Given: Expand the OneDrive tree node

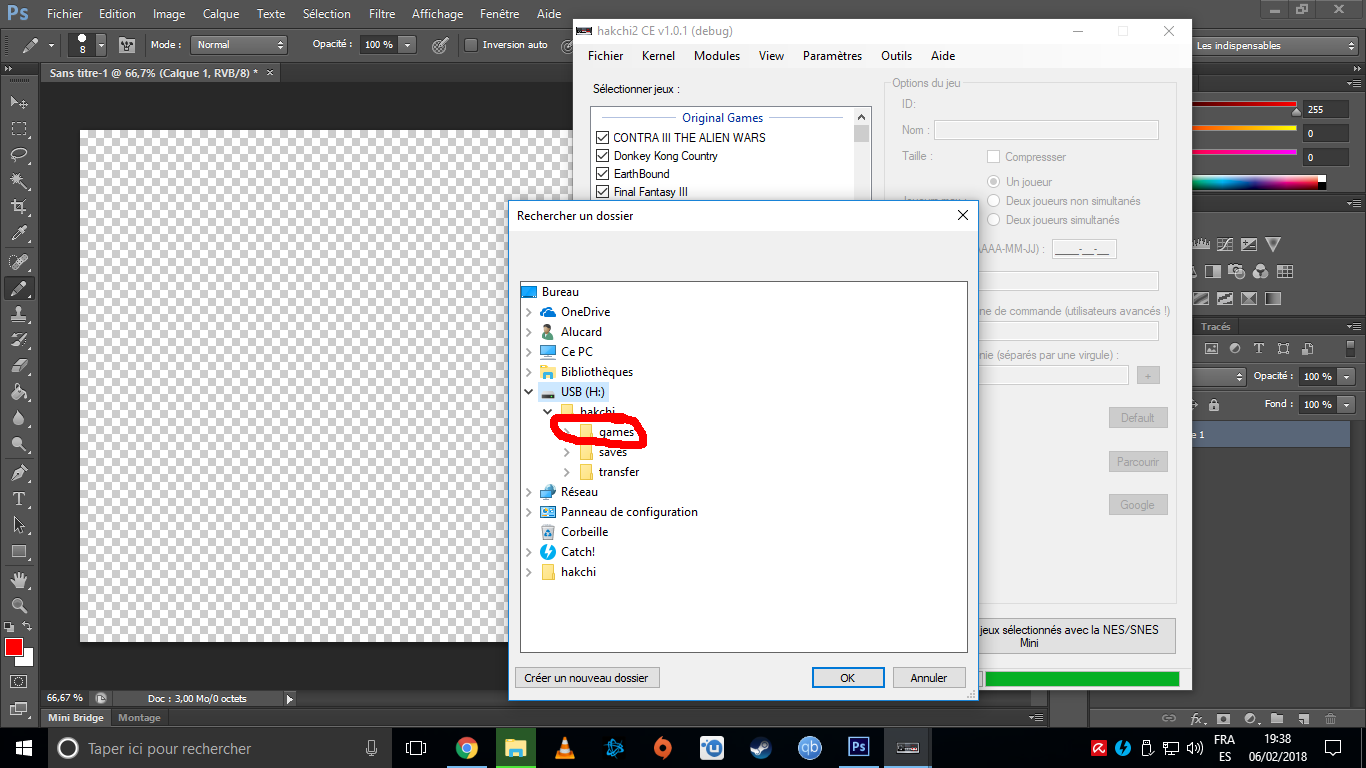Looking at the screenshot, I should tap(528, 312).
